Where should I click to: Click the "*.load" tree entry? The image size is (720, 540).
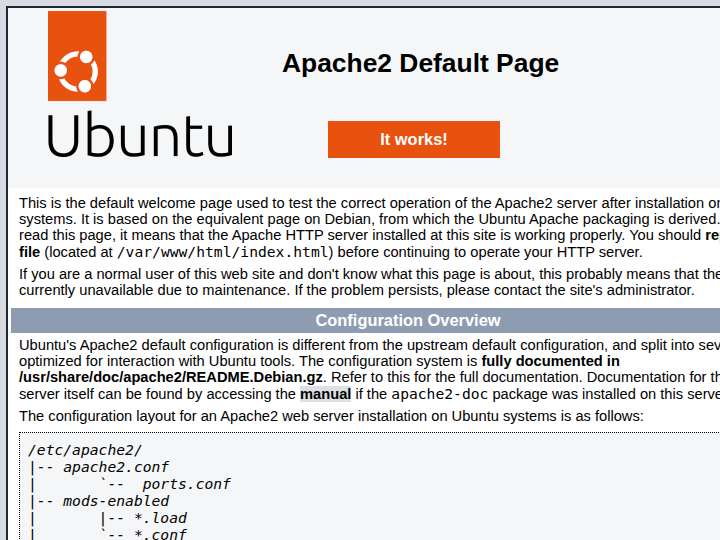tap(161, 518)
